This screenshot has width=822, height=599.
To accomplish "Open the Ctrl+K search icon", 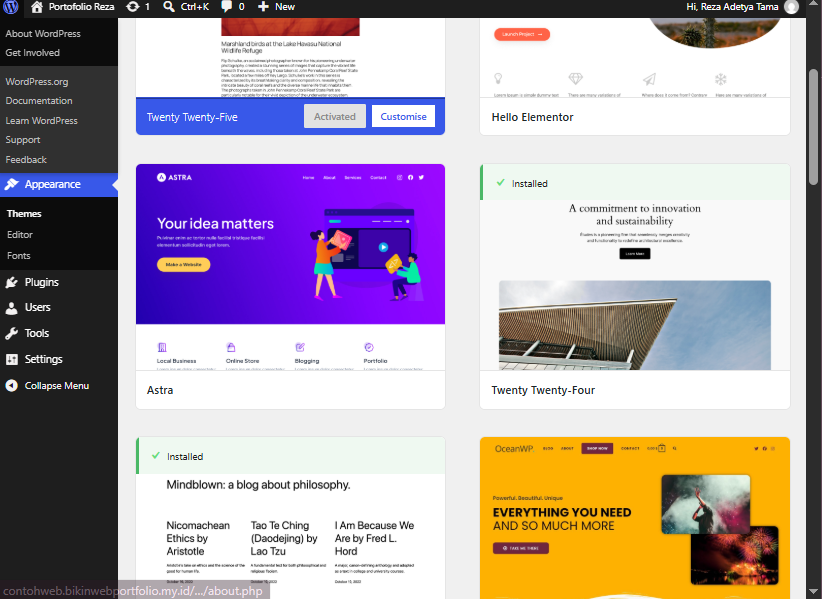I will pos(168,7).
